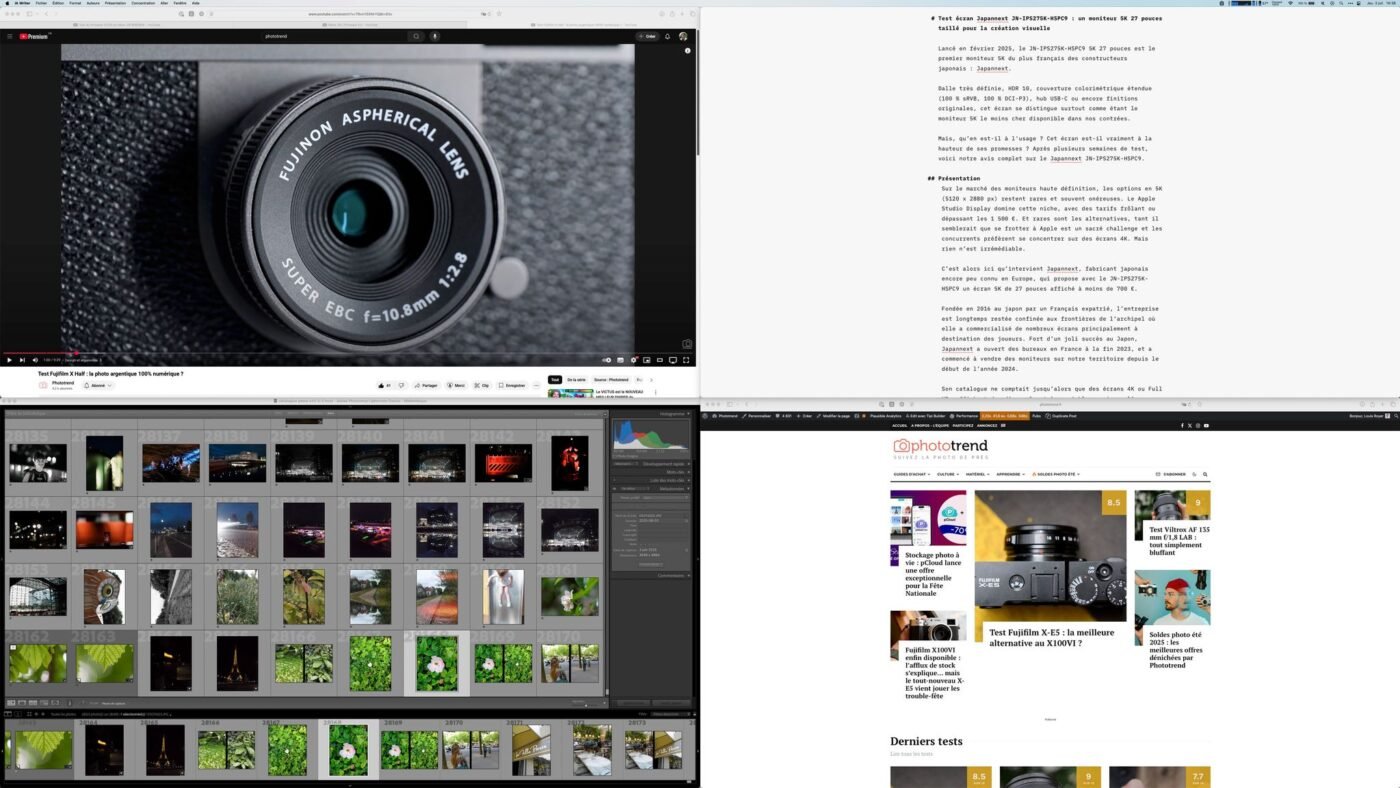
Task: Click the Safari address bar on YouTube window
Action: (x=349, y=14)
